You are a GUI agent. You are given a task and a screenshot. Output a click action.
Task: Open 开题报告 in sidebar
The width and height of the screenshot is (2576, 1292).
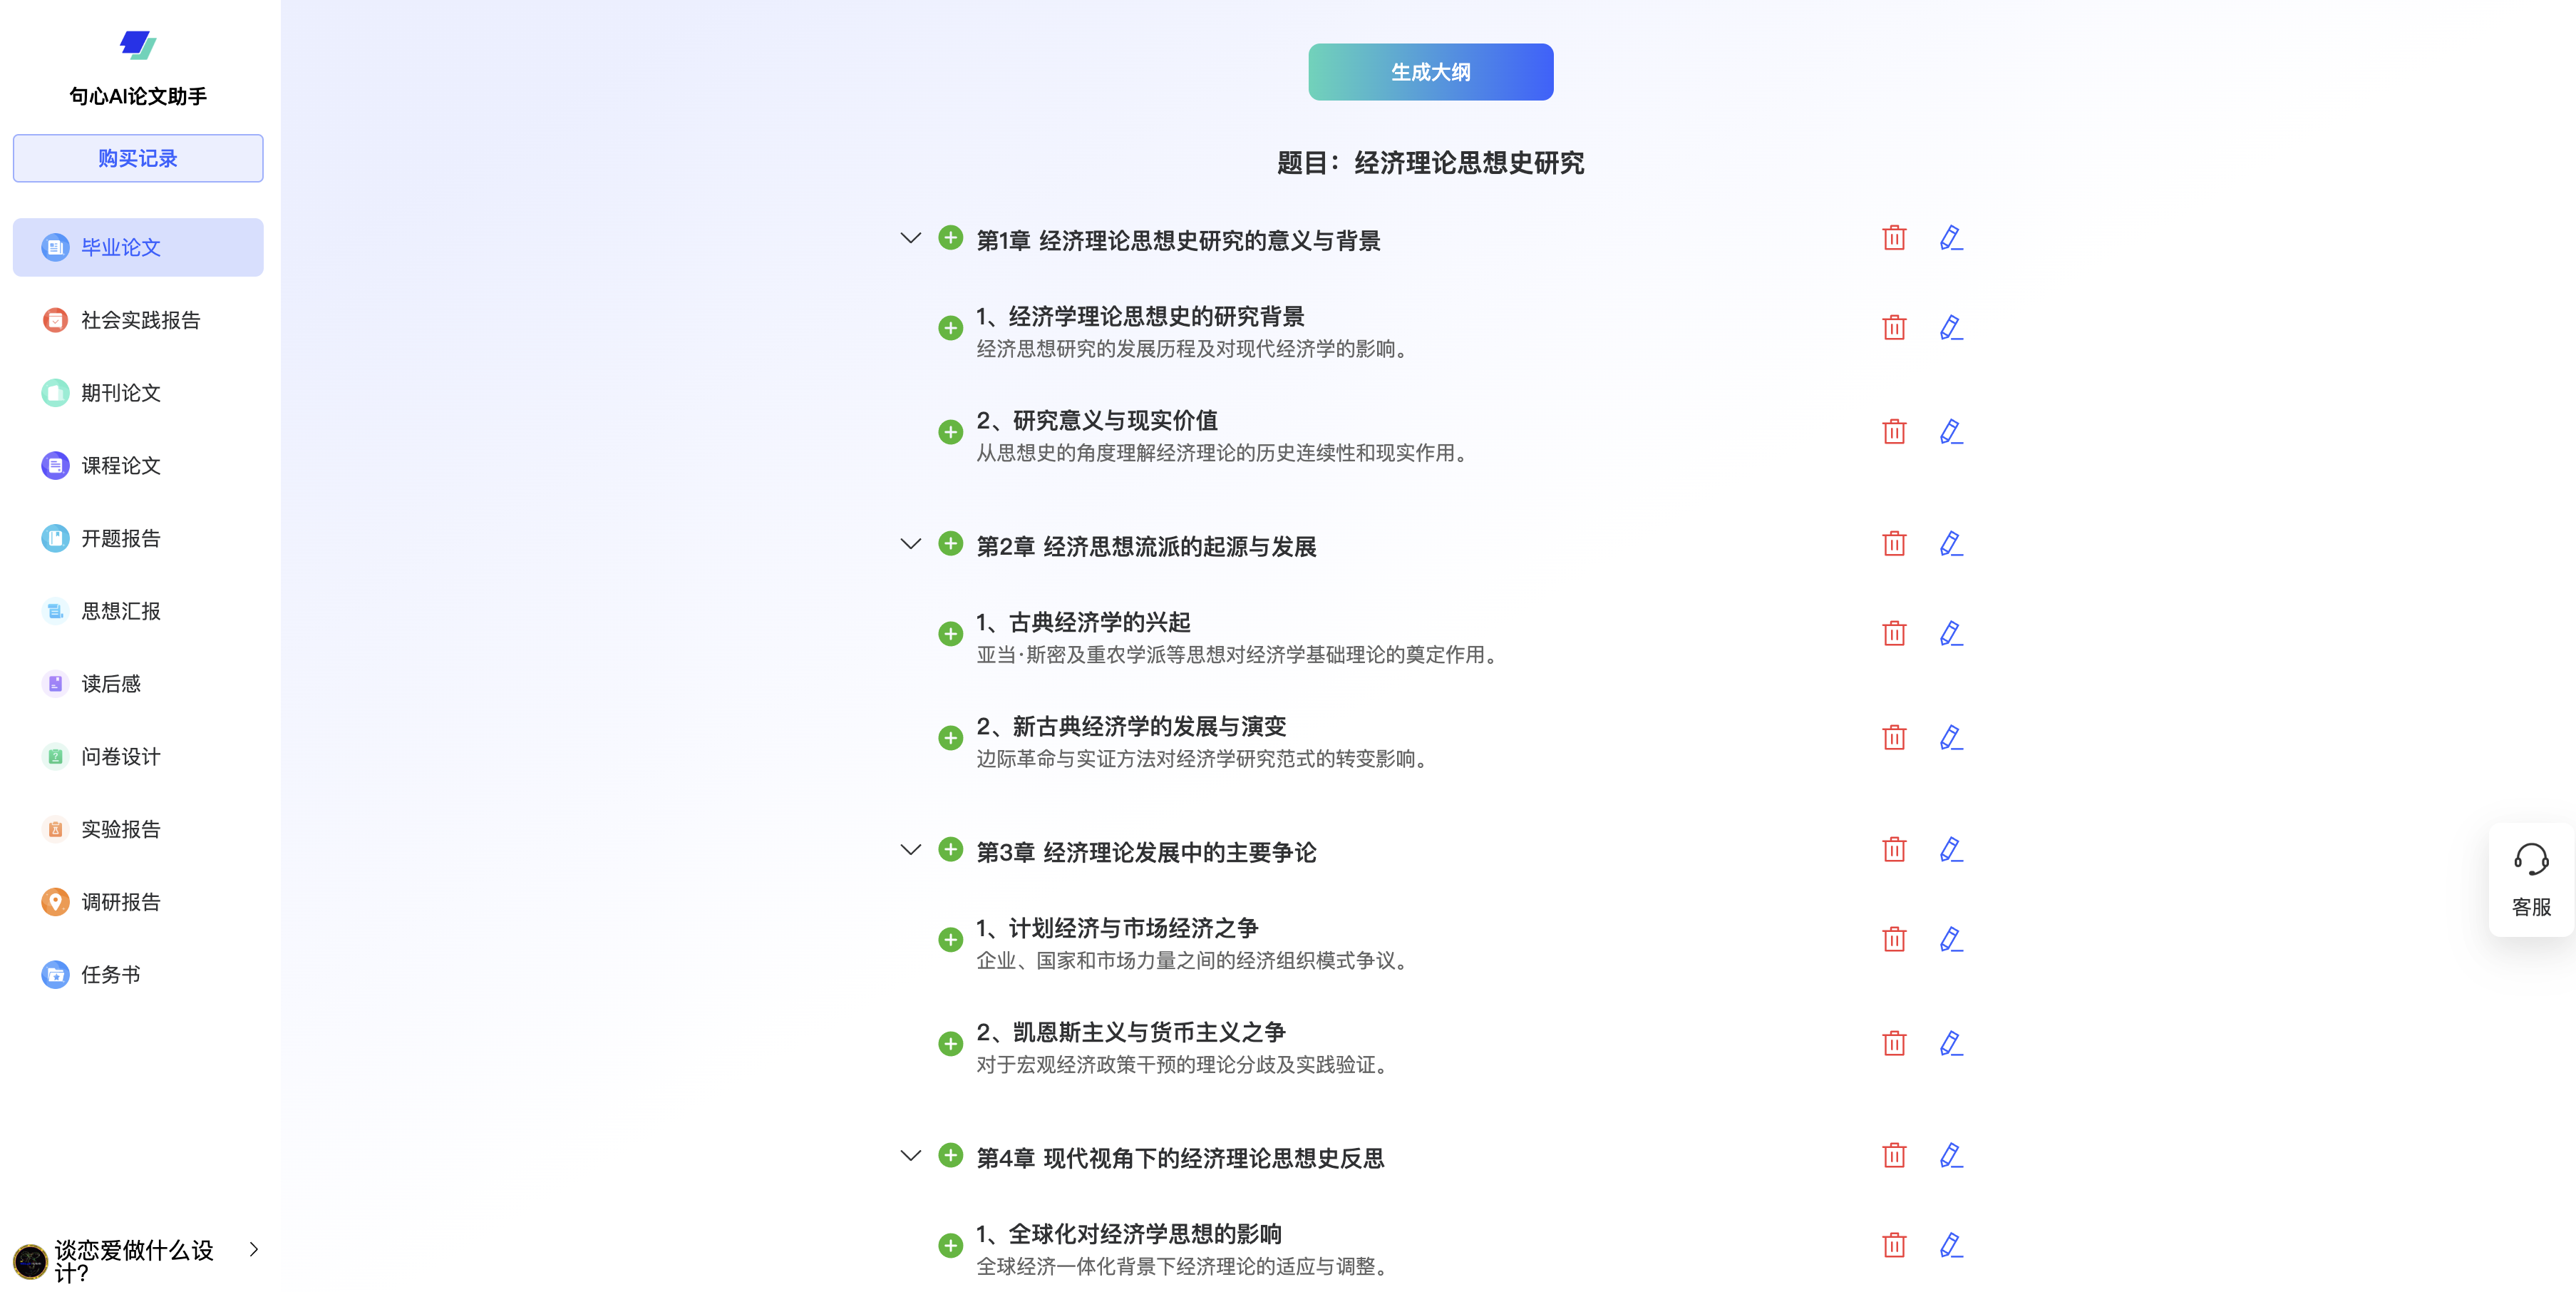coord(138,539)
